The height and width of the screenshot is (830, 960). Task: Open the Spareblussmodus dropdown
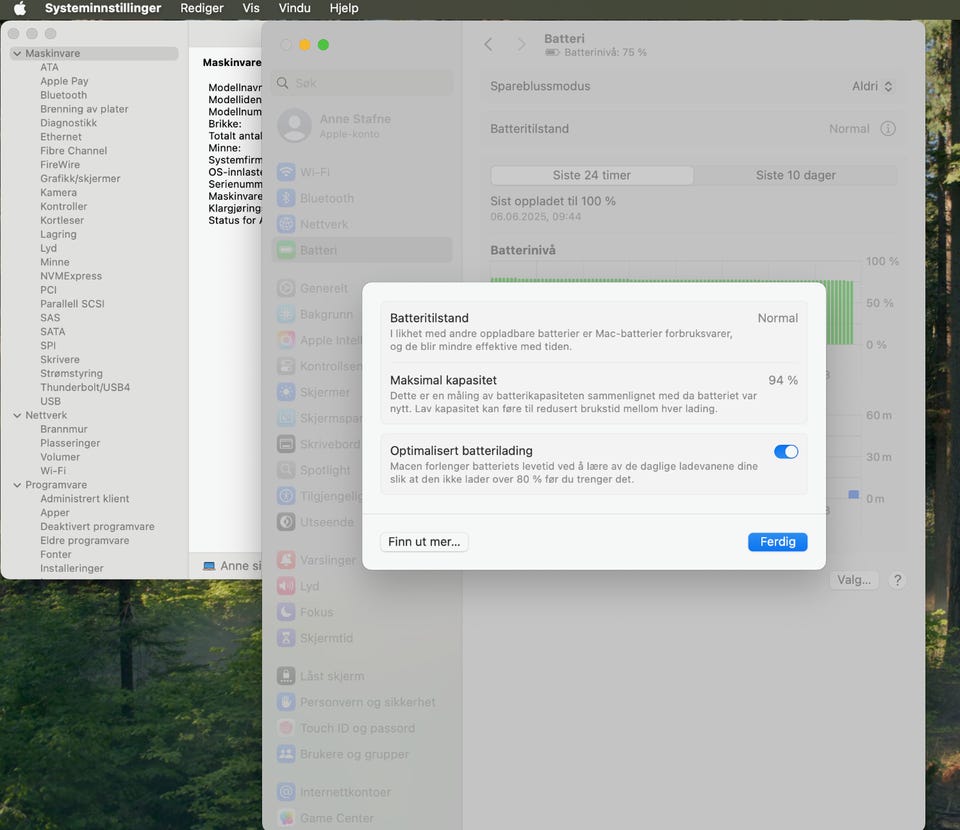tap(872, 87)
